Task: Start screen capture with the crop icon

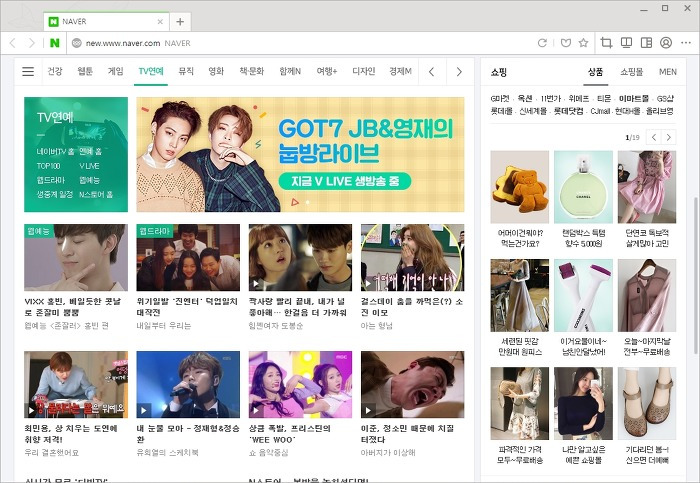Action: [x=606, y=43]
